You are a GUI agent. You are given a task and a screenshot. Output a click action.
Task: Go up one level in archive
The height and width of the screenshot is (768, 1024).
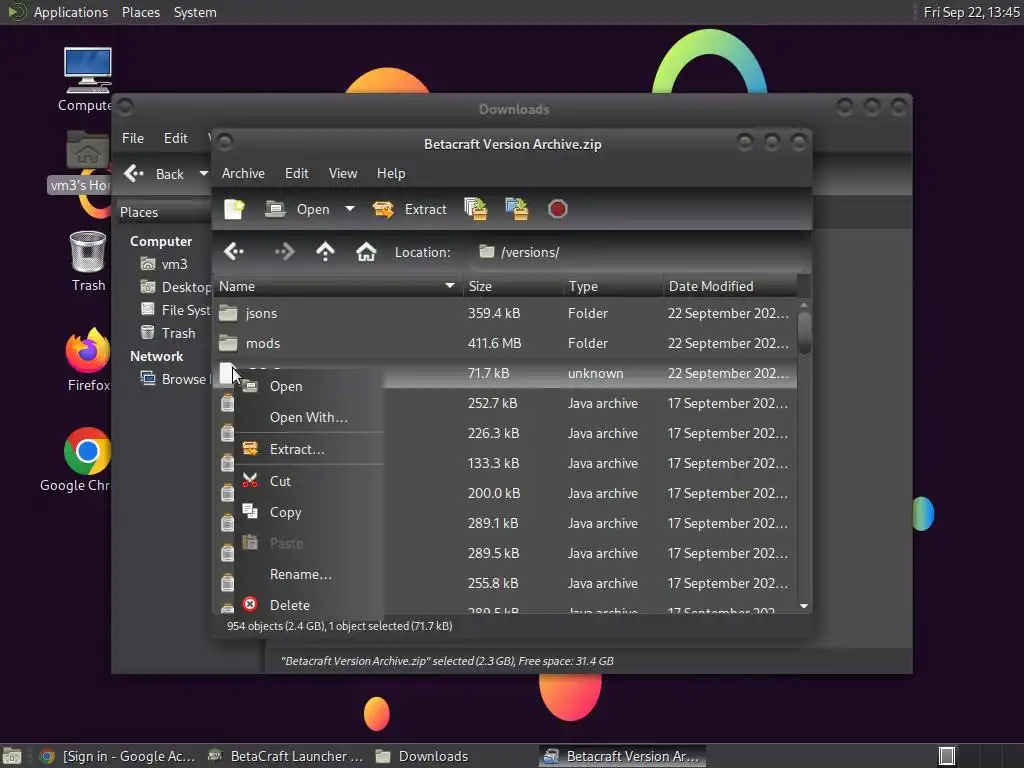[x=325, y=251]
